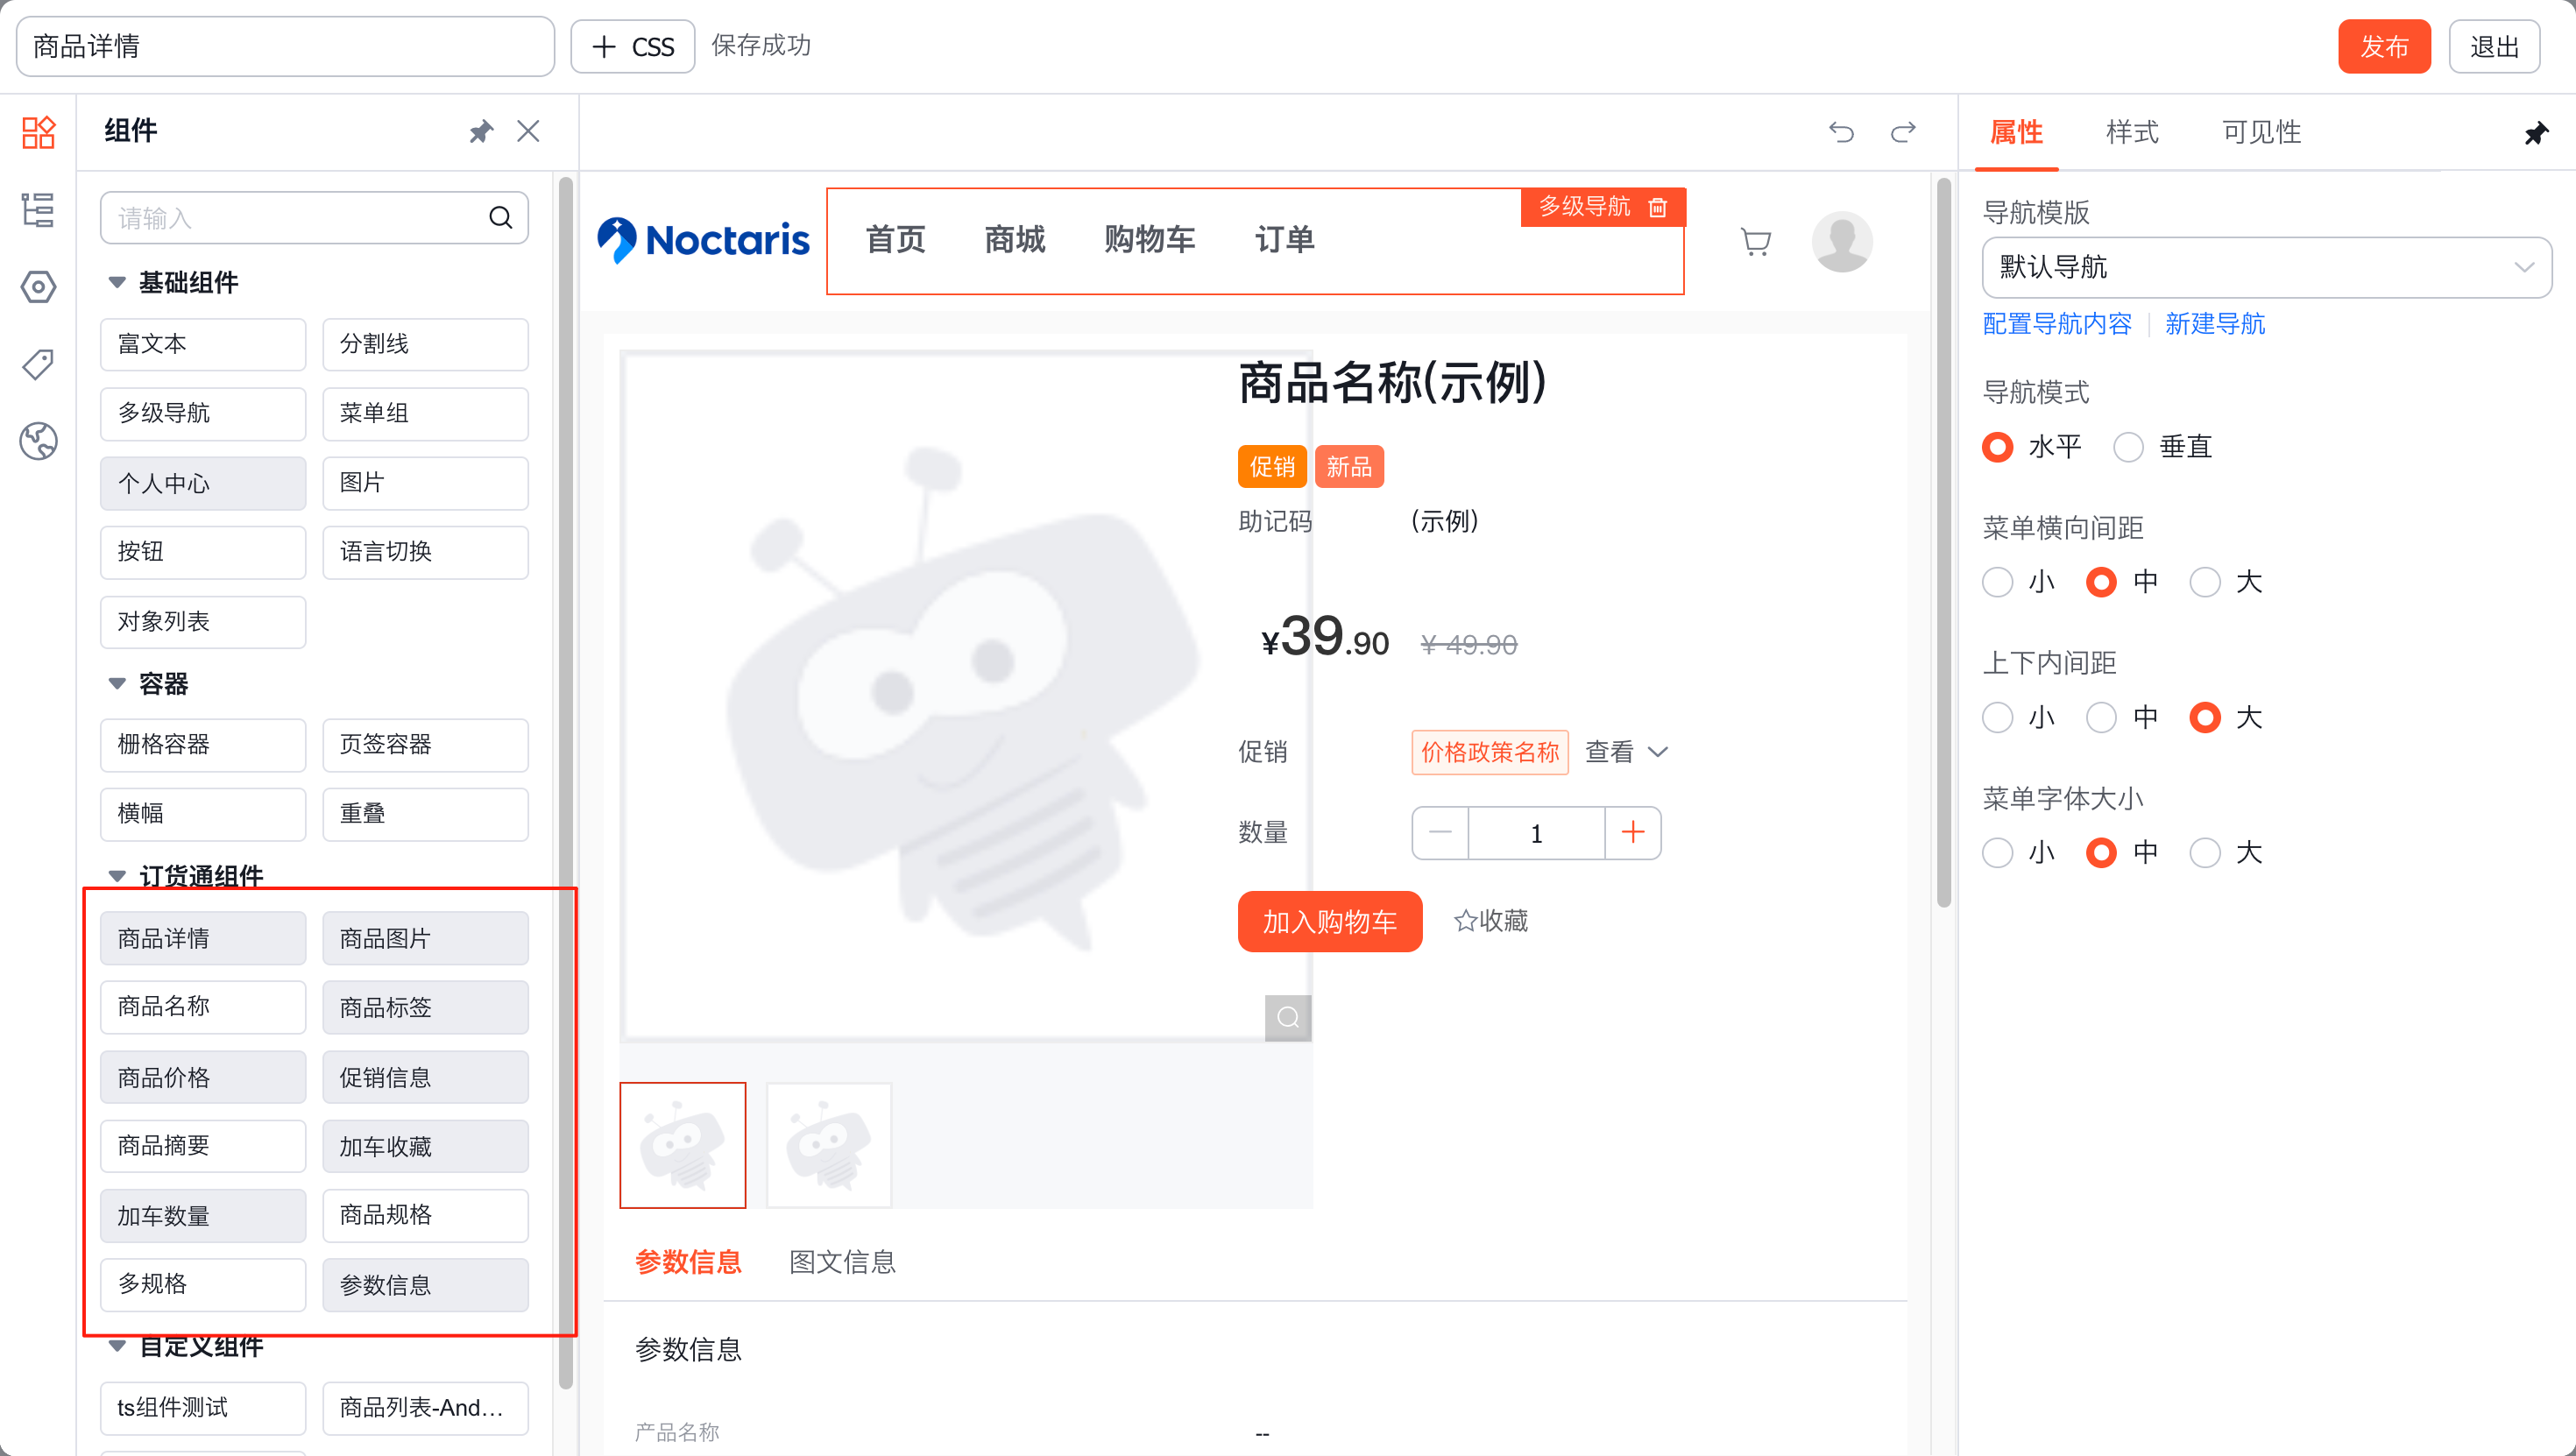
Task: Select 垂直 navigation mode
Action: (x=2128, y=447)
